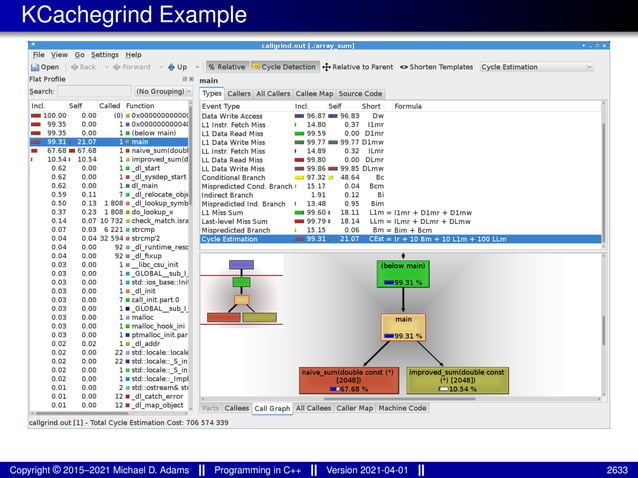Open the Up dropdown arrow
This screenshot has width=638, height=478.
click(x=197, y=67)
